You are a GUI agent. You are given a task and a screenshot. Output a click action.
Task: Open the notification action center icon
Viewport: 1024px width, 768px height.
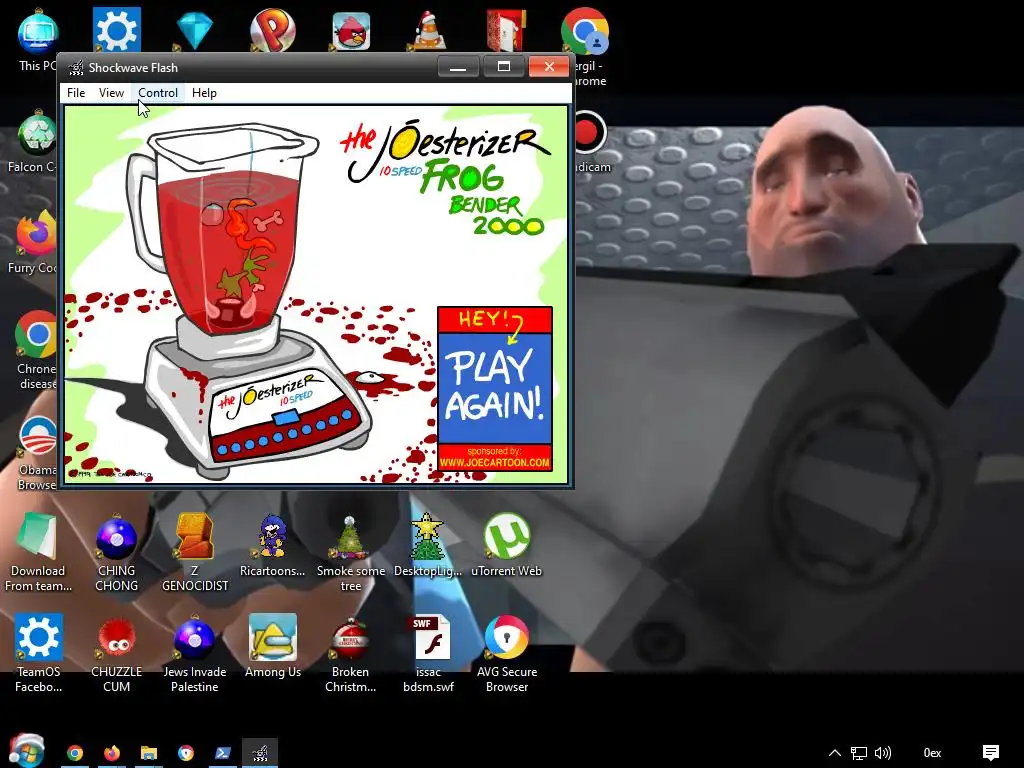(991, 753)
